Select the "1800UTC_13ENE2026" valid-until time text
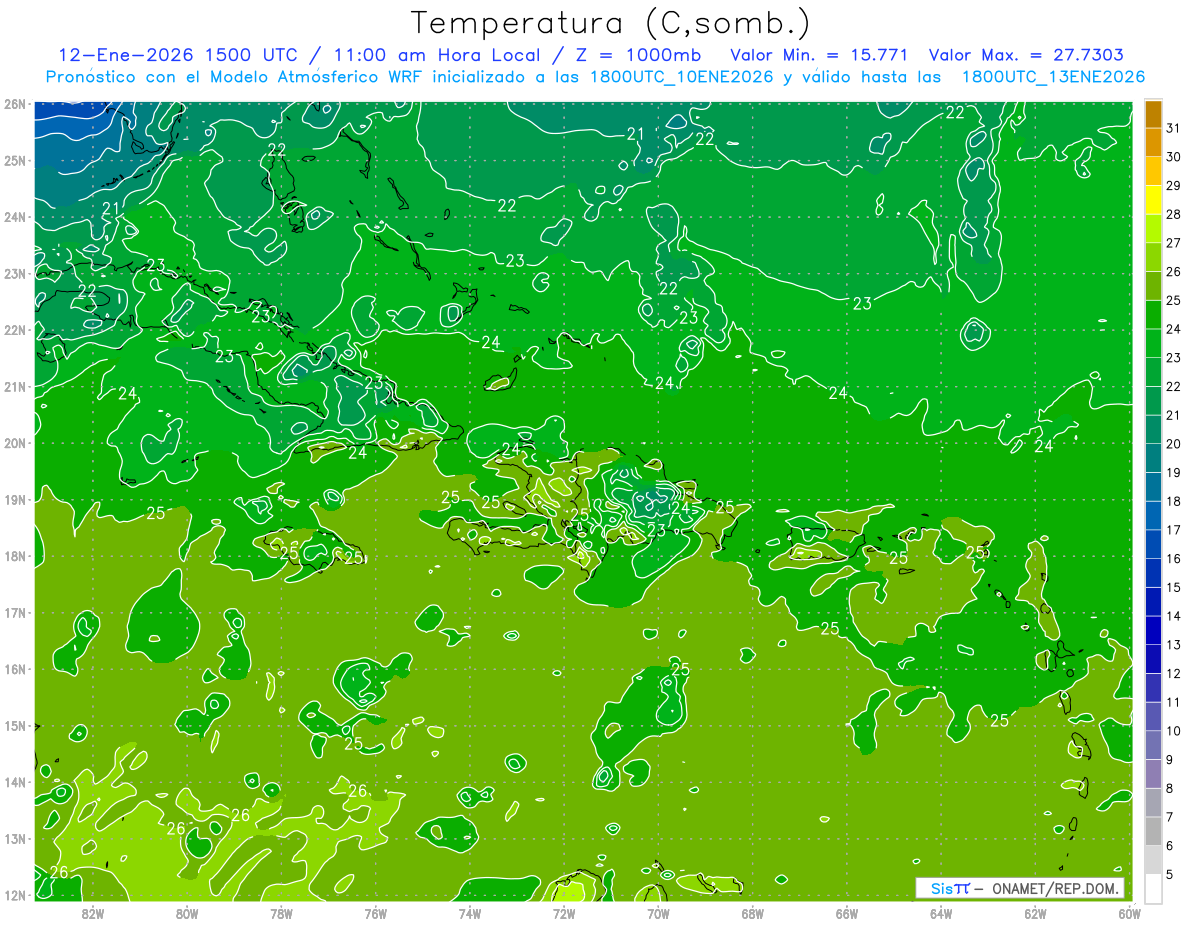This screenshot has width=1200, height=927. 1053,77
